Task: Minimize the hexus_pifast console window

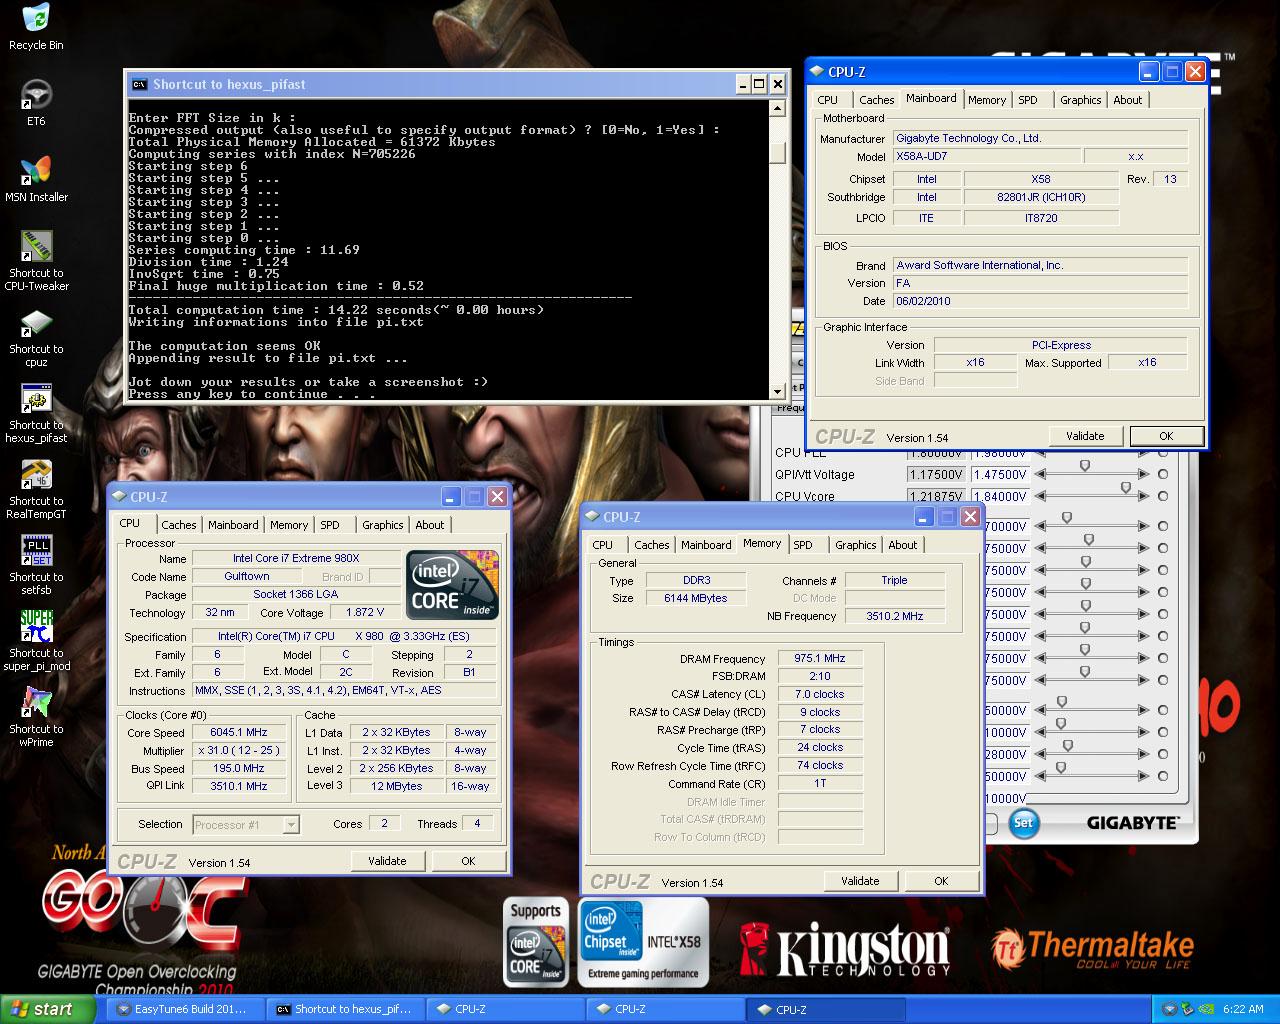Action: coord(742,84)
